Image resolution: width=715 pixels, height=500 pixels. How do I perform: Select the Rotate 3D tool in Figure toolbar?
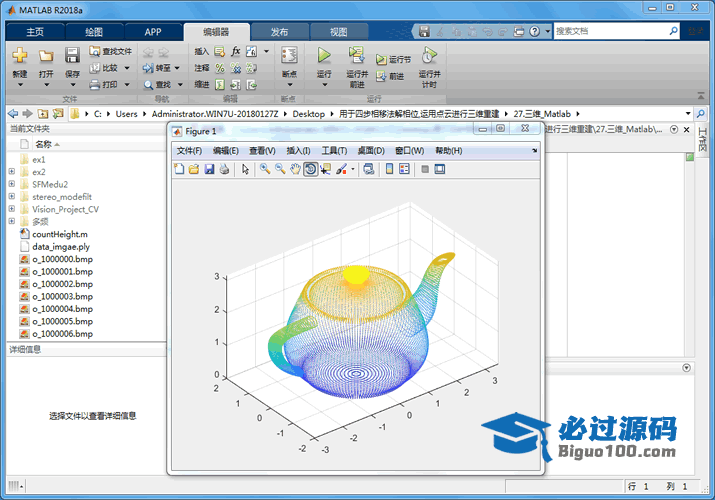click(310, 169)
